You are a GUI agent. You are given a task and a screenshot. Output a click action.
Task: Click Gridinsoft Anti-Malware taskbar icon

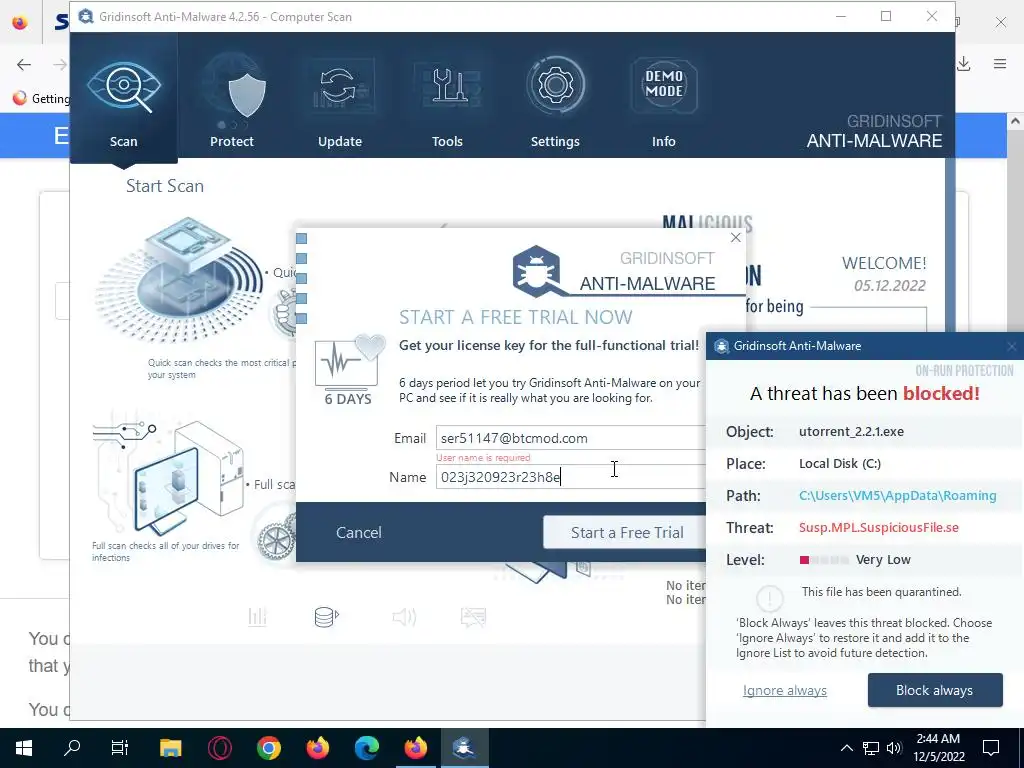pos(464,748)
